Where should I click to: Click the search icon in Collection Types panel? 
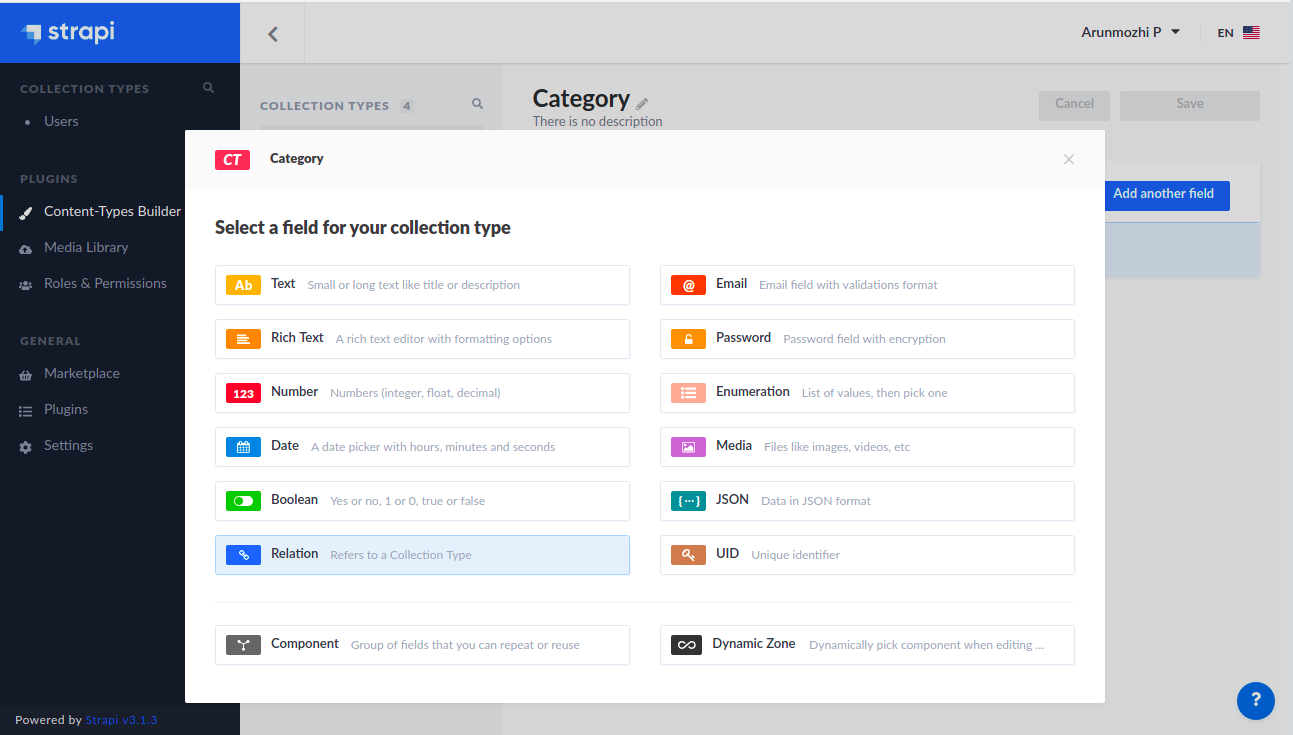(x=477, y=104)
